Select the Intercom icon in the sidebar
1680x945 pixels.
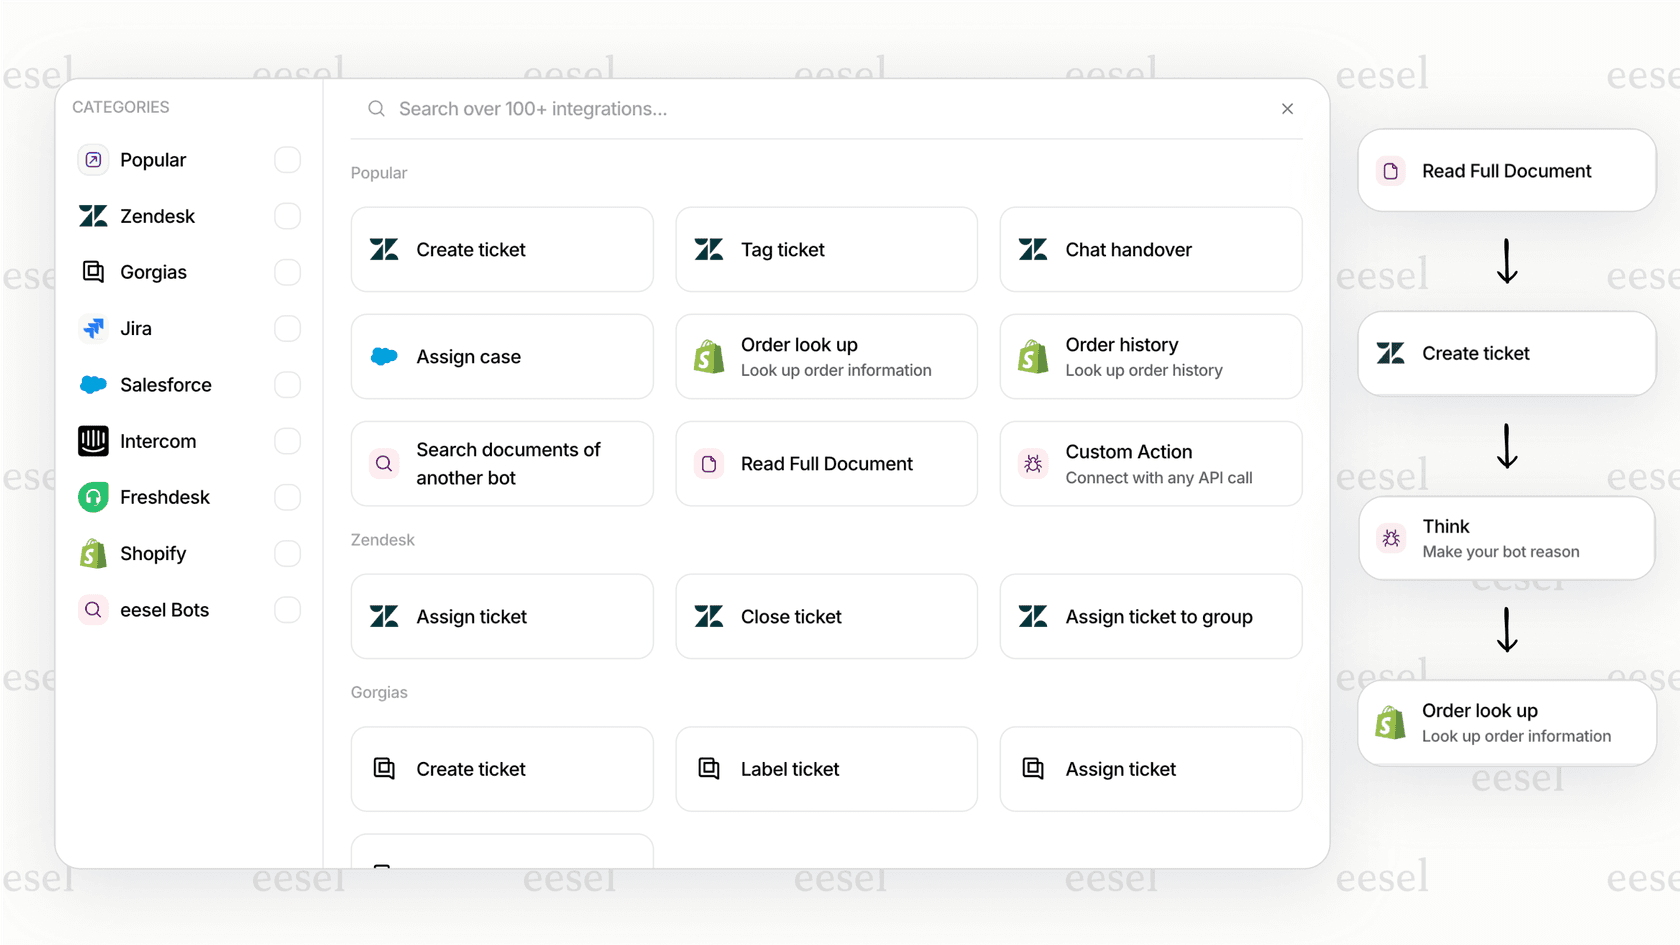92,440
